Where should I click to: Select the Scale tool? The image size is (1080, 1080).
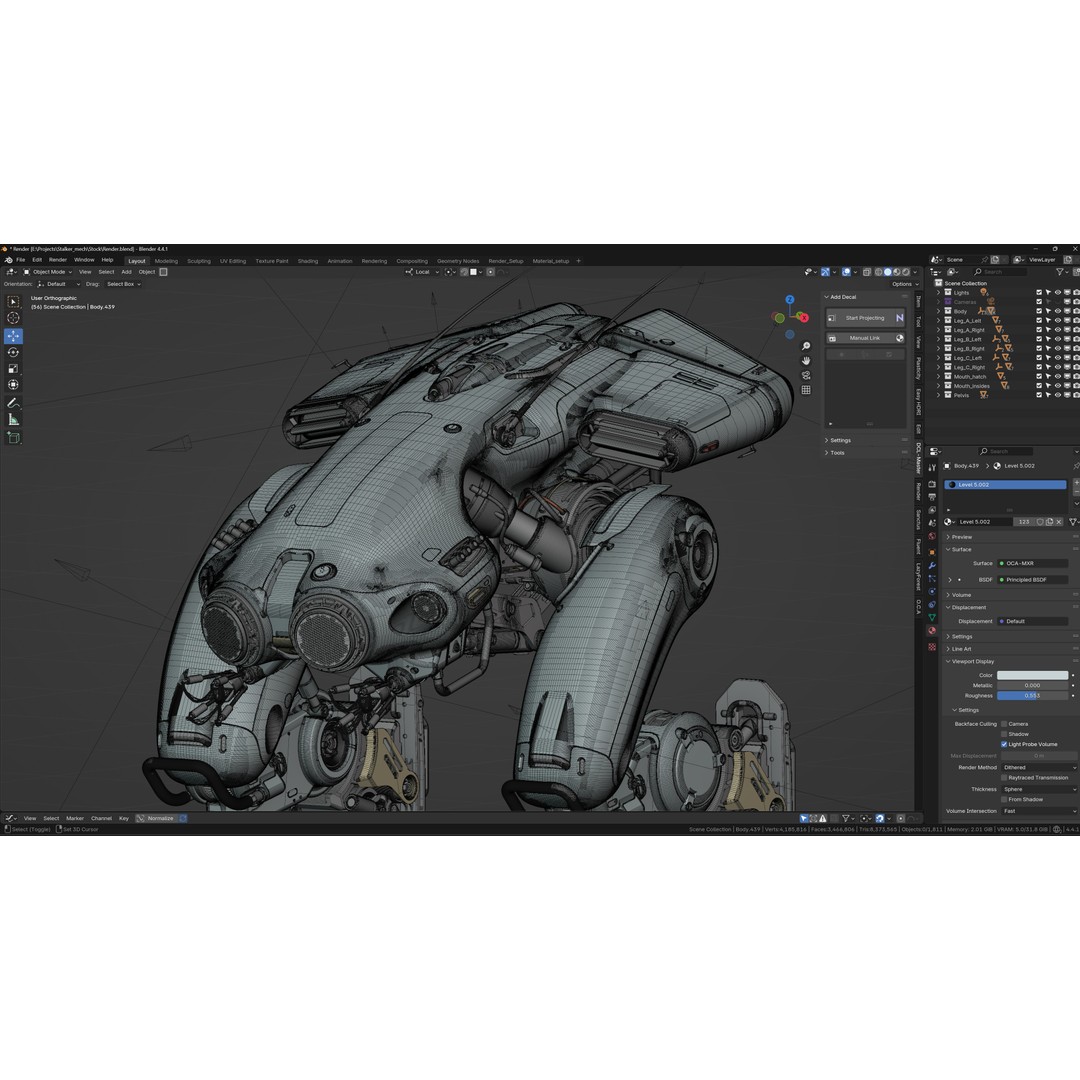pyautogui.click(x=13, y=368)
